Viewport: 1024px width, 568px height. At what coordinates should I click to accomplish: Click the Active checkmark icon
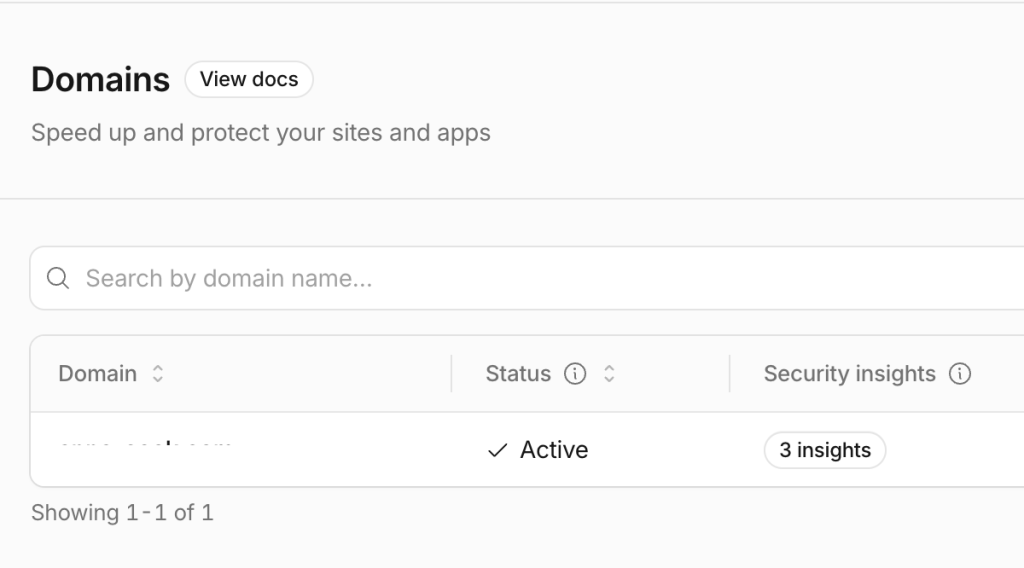click(498, 450)
